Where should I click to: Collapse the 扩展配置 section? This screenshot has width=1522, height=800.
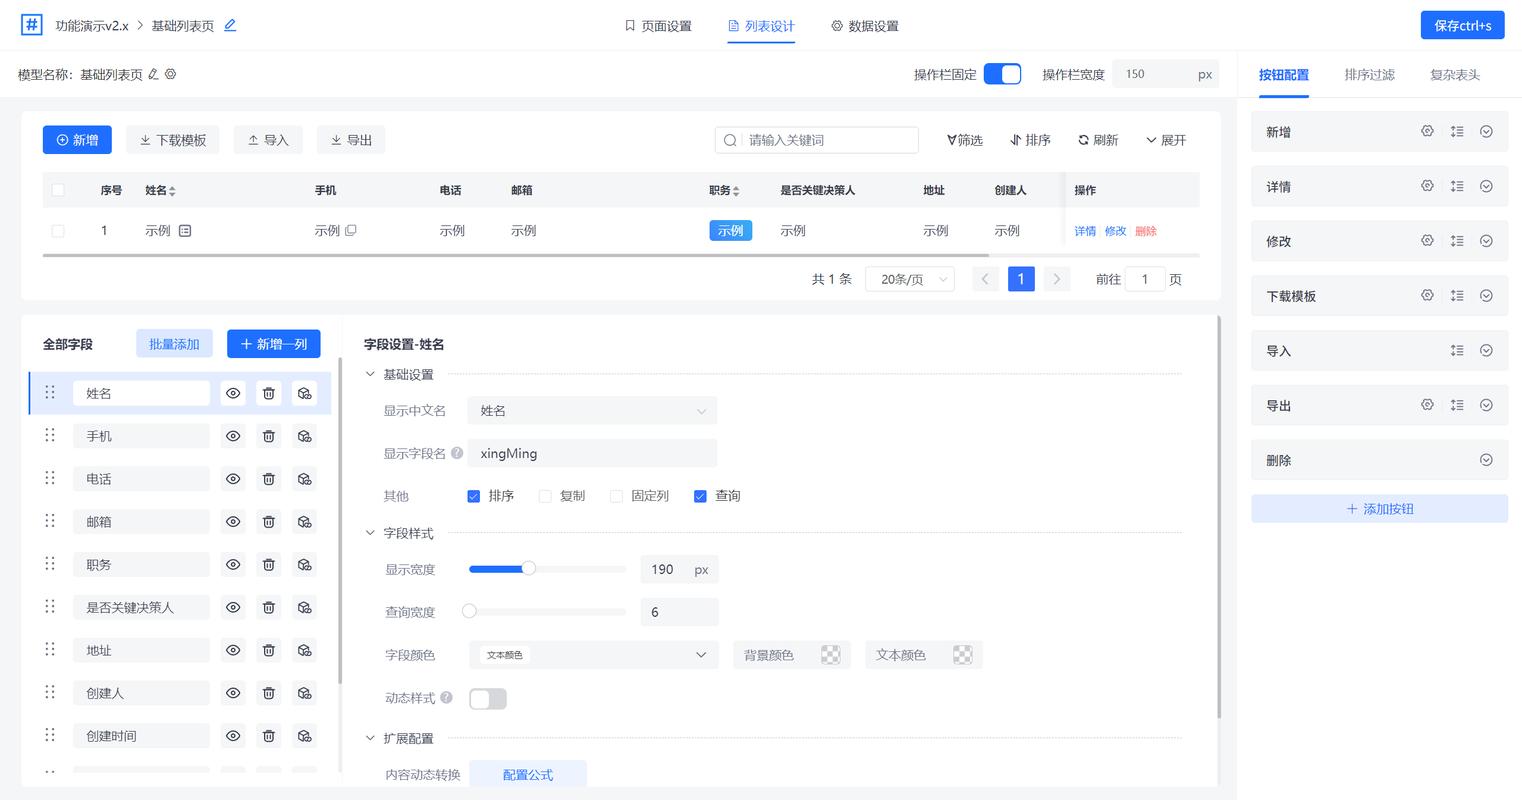(x=370, y=738)
